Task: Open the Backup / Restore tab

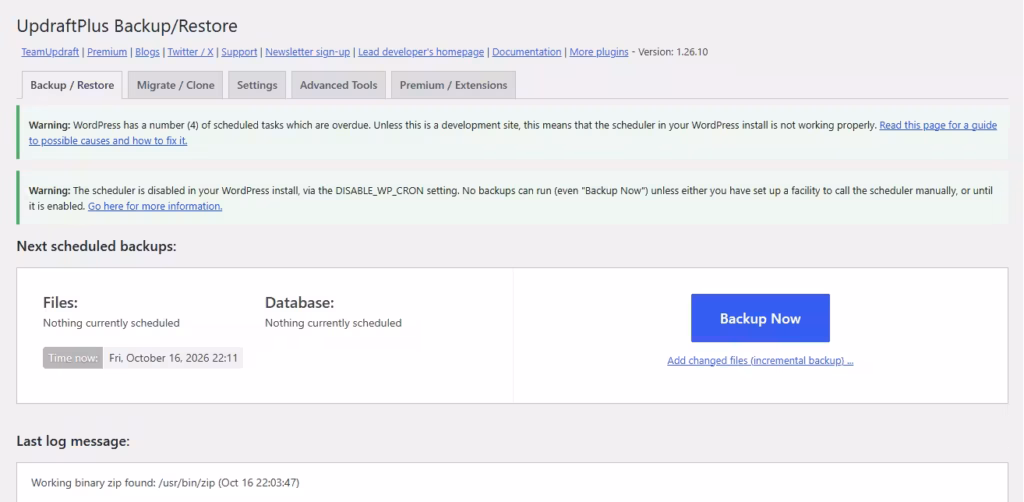Action: (x=72, y=85)
